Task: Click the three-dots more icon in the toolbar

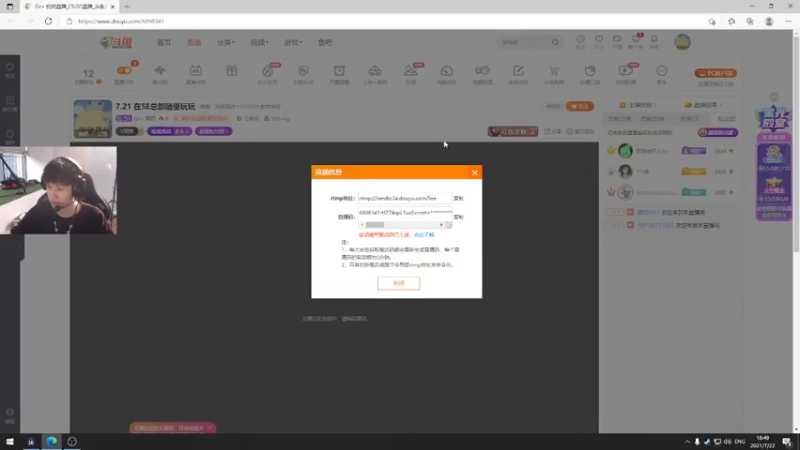Action: [662, 71]
